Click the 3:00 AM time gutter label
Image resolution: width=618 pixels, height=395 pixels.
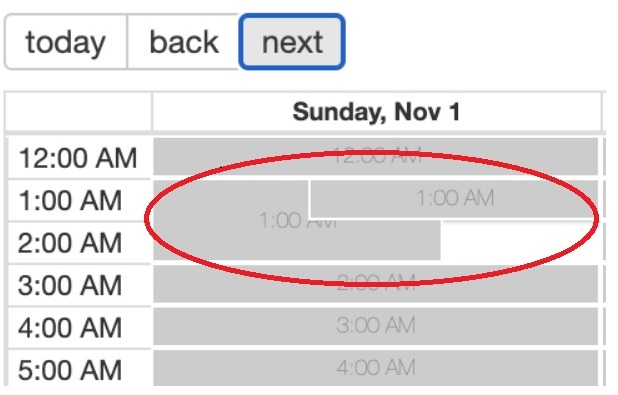click(70, 285)
